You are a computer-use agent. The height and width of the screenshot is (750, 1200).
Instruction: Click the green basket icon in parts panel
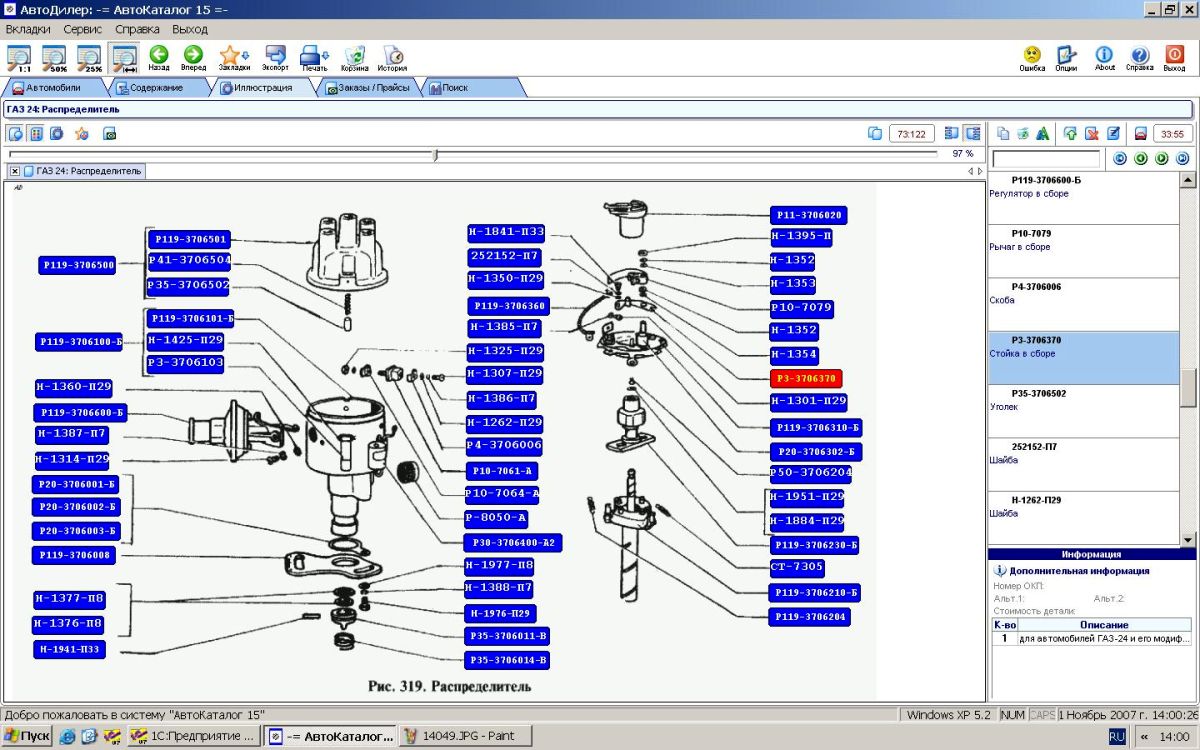1023,133
